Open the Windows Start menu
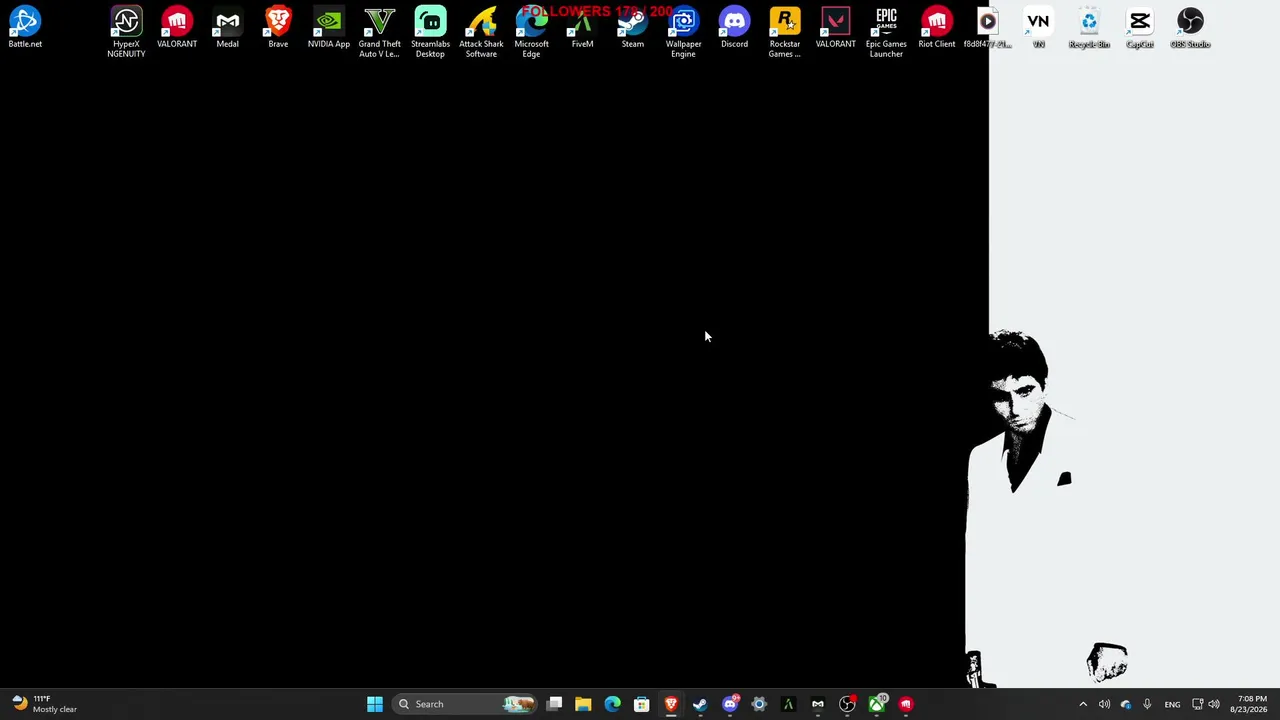Image resolution: width=1280 pixels, height=720 pixels. click(374, 704)
